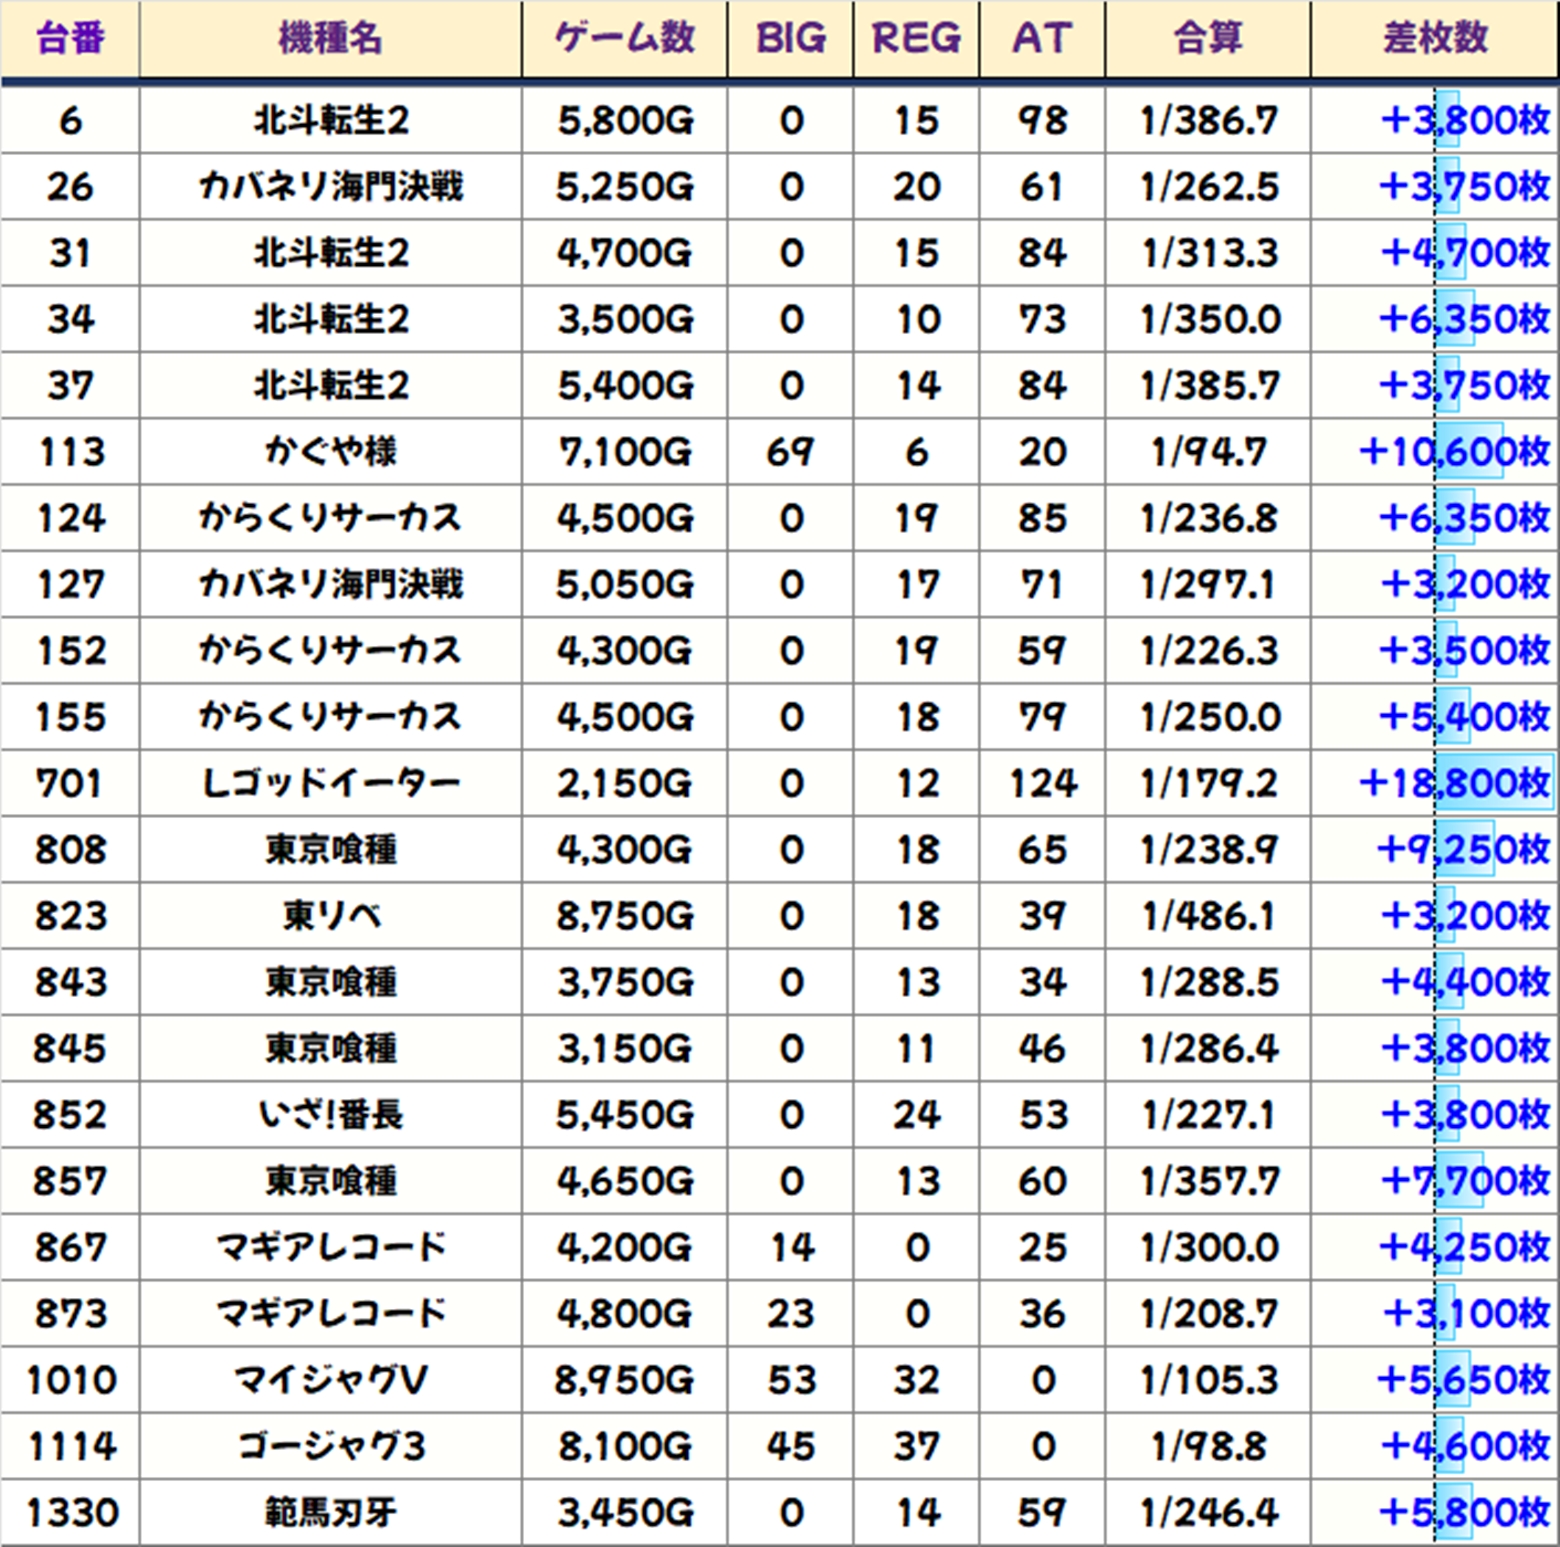Click the 東リベ machine name cell
Image resolution: width=1560 pixels, height=1547 pixels.
tap(330, 916)
